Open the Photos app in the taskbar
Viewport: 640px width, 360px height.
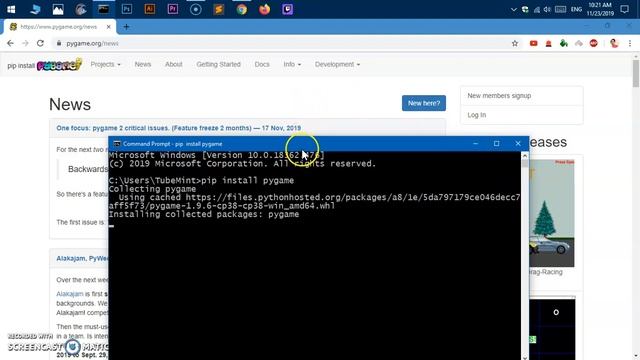pos(58,9)
